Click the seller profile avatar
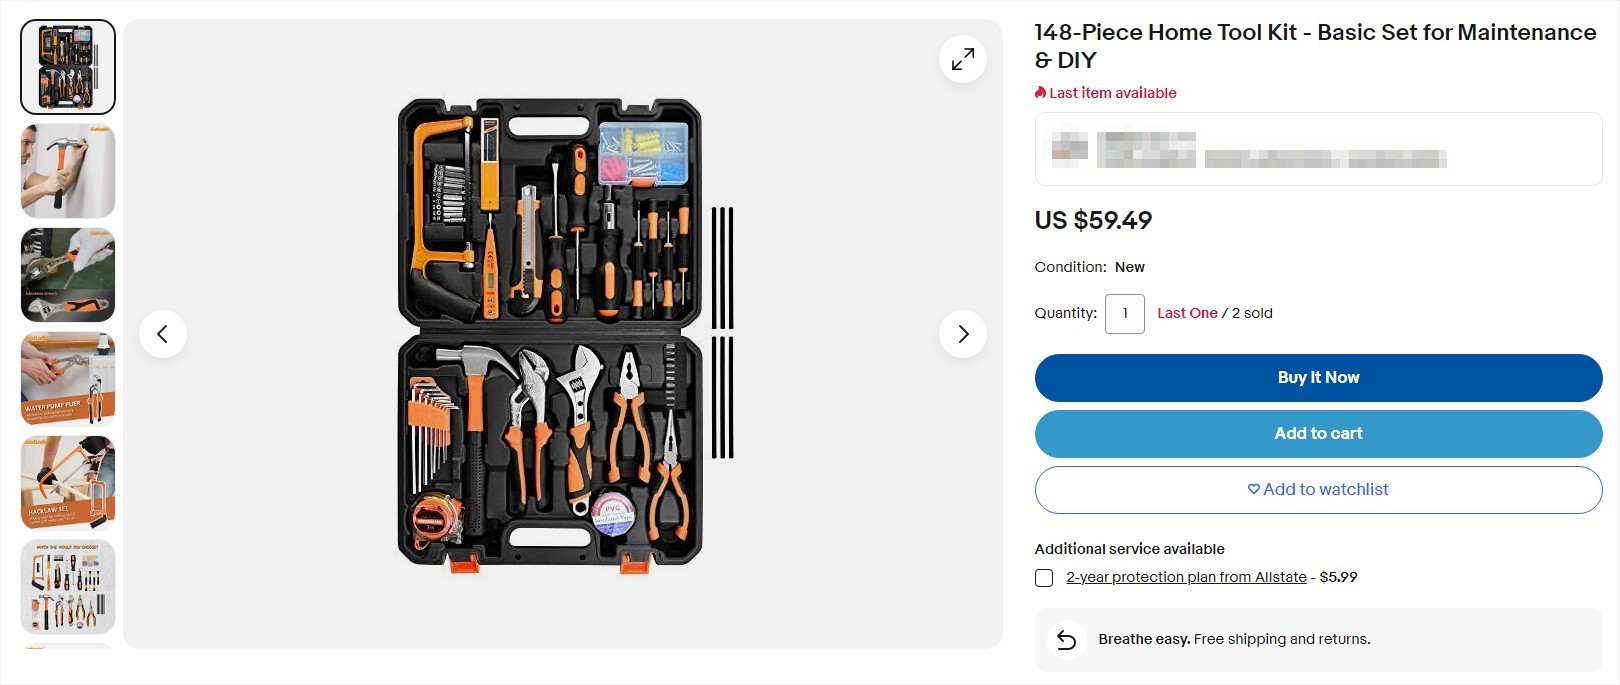The height and width of the screenshot is (685, 1620). (1068, 147)
